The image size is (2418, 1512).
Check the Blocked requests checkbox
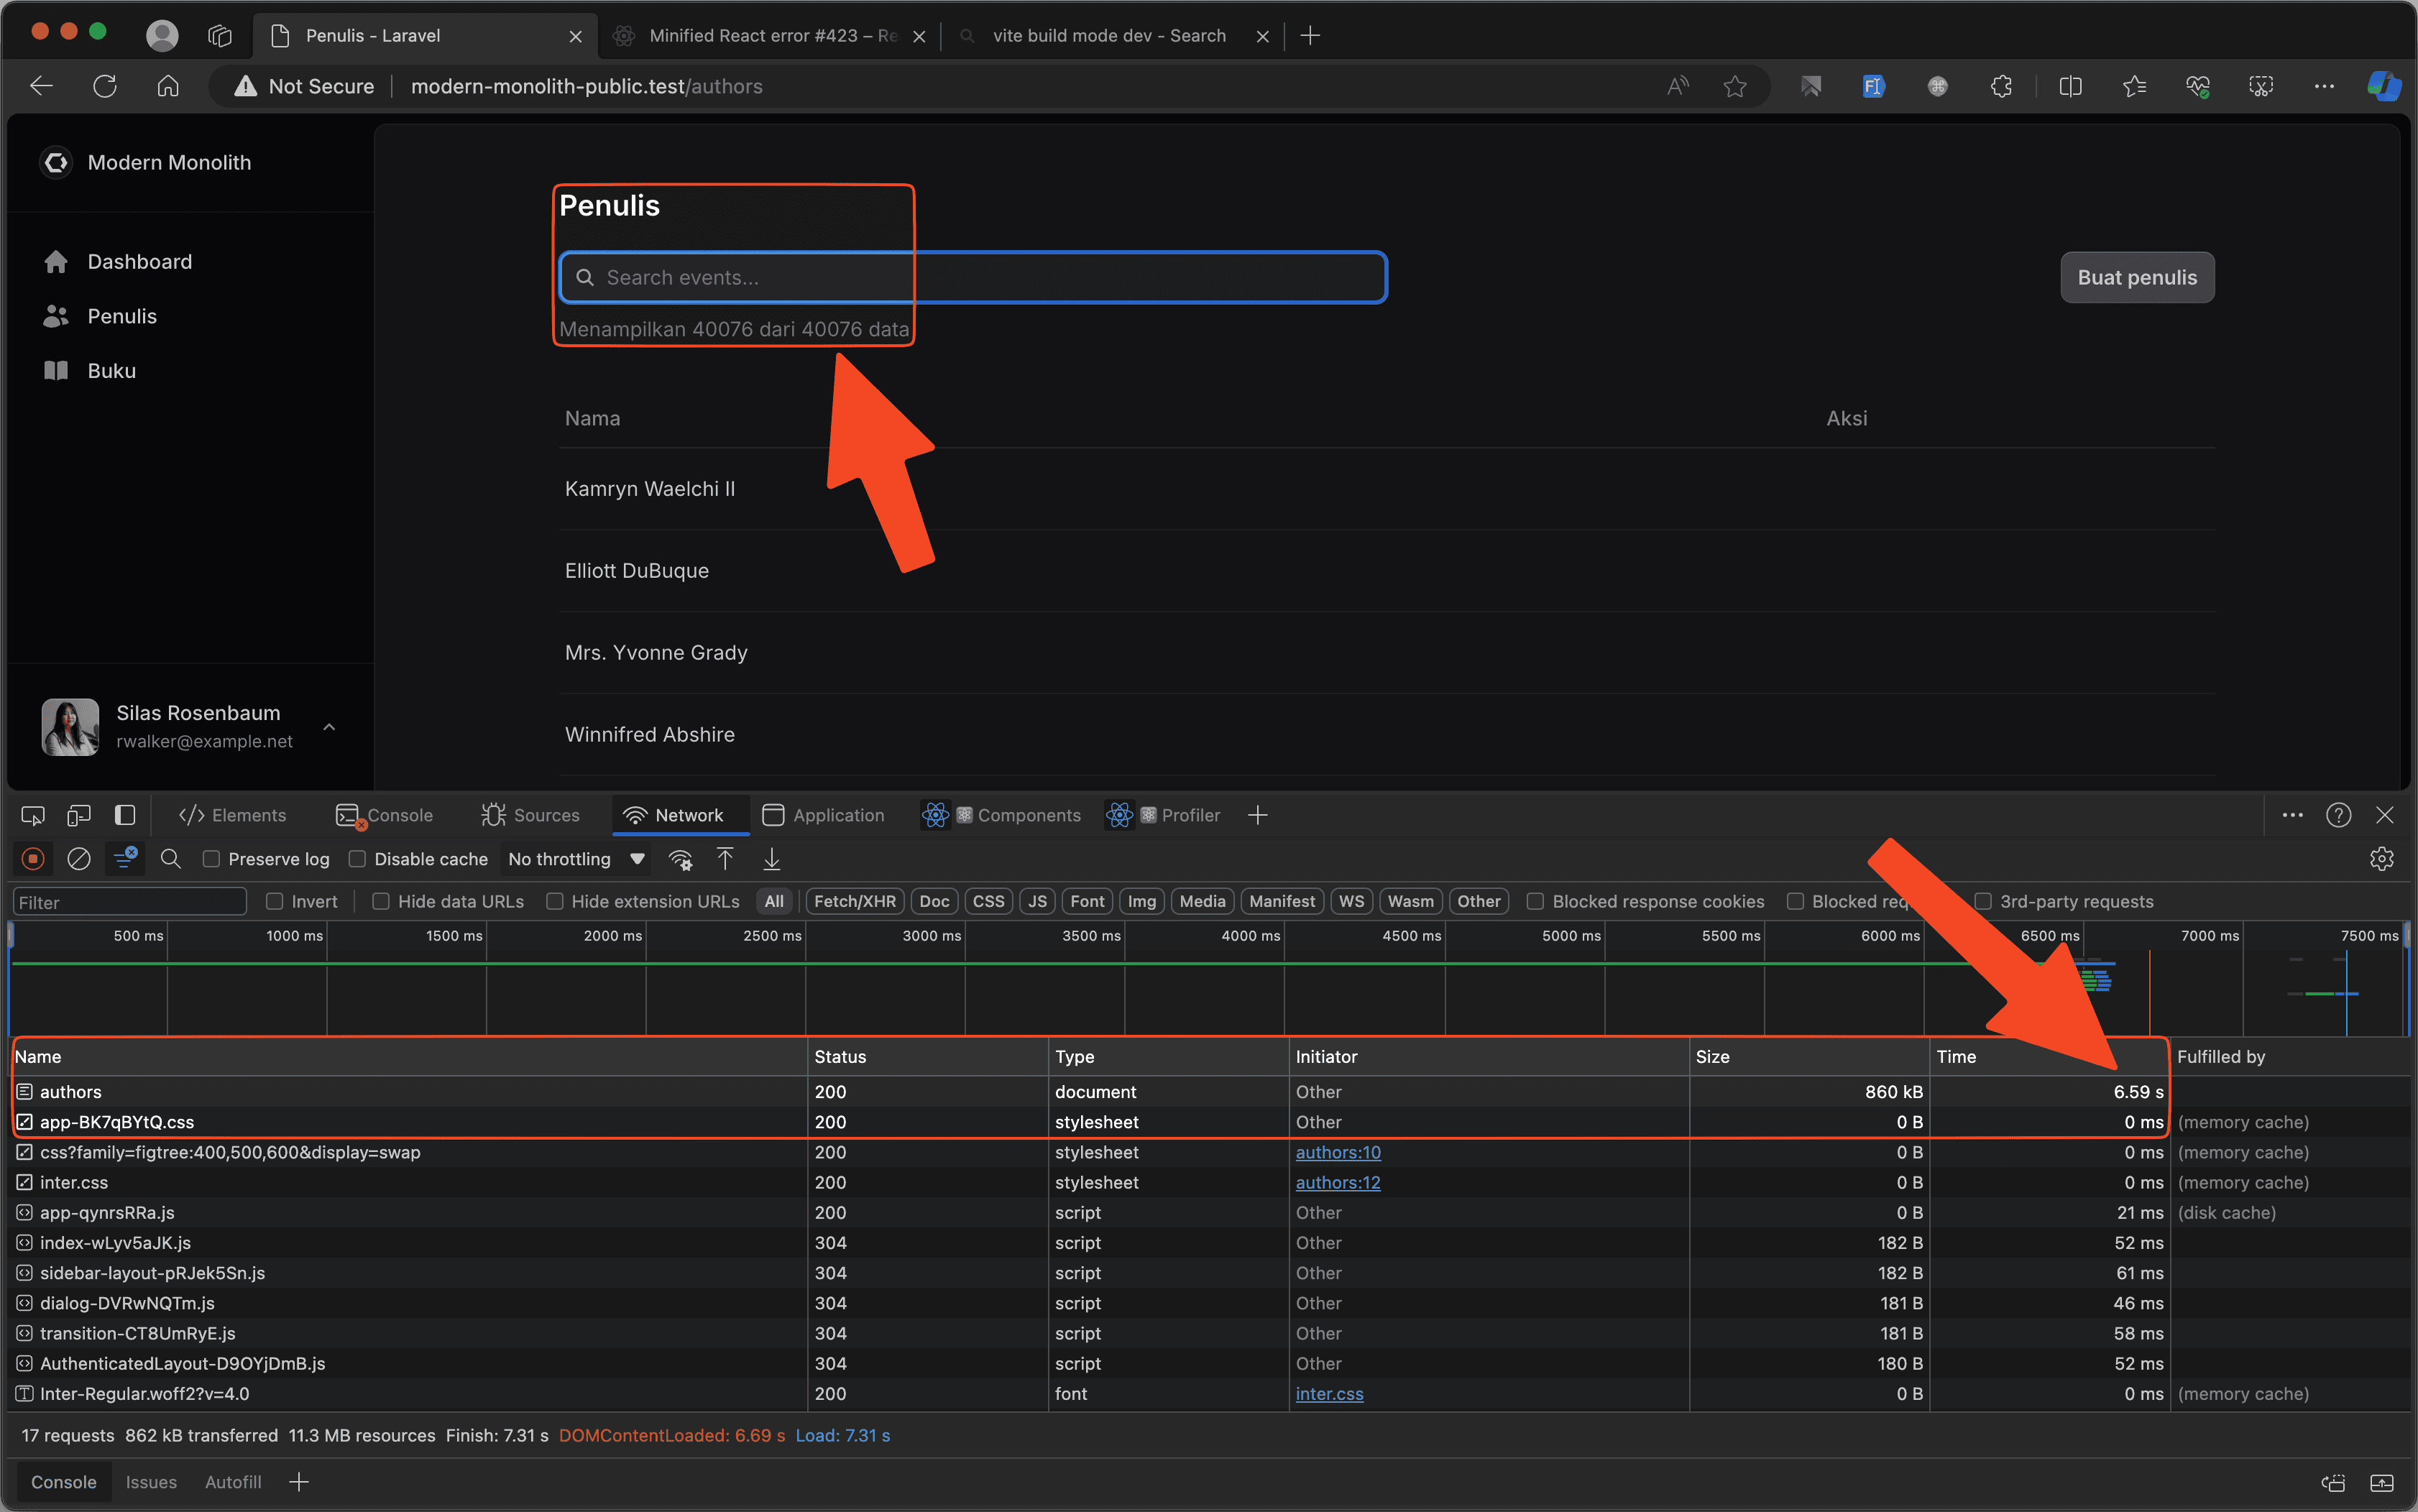pyautogui.click(x=1796, y=901)
